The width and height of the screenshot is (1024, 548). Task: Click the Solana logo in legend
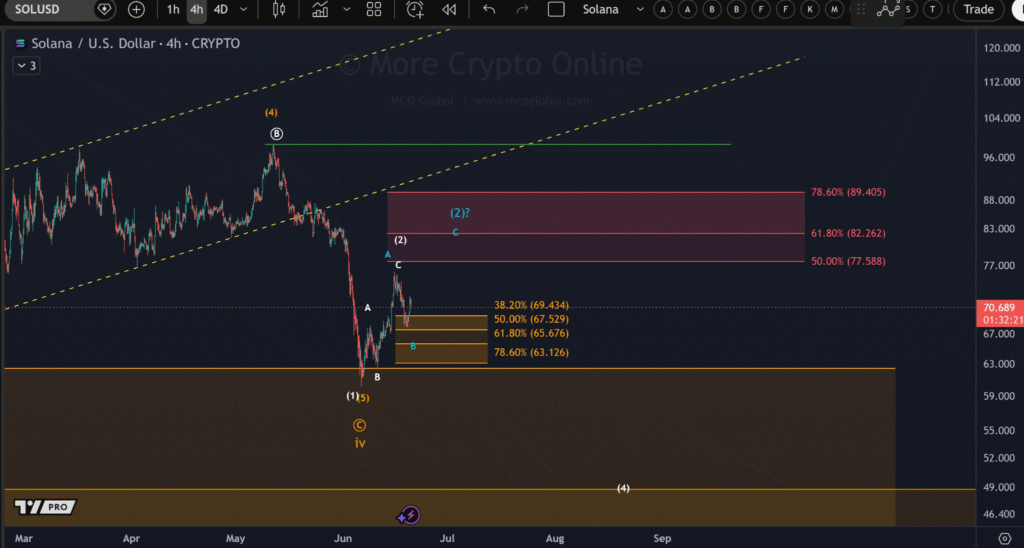pyautogui.click(x=20, y=44)
